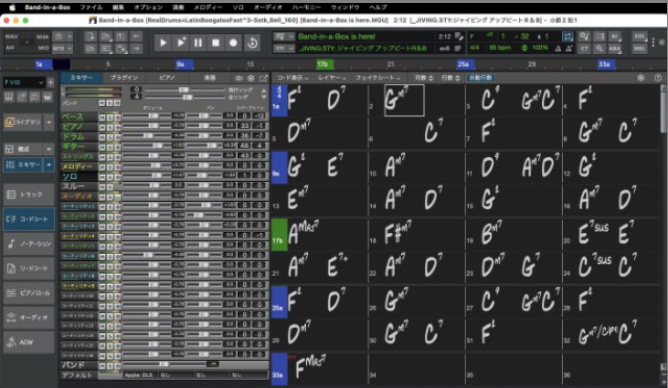Mute the Drums (ドラム) track
Viewport: 668px width, 388px height.
pos(102,137)
